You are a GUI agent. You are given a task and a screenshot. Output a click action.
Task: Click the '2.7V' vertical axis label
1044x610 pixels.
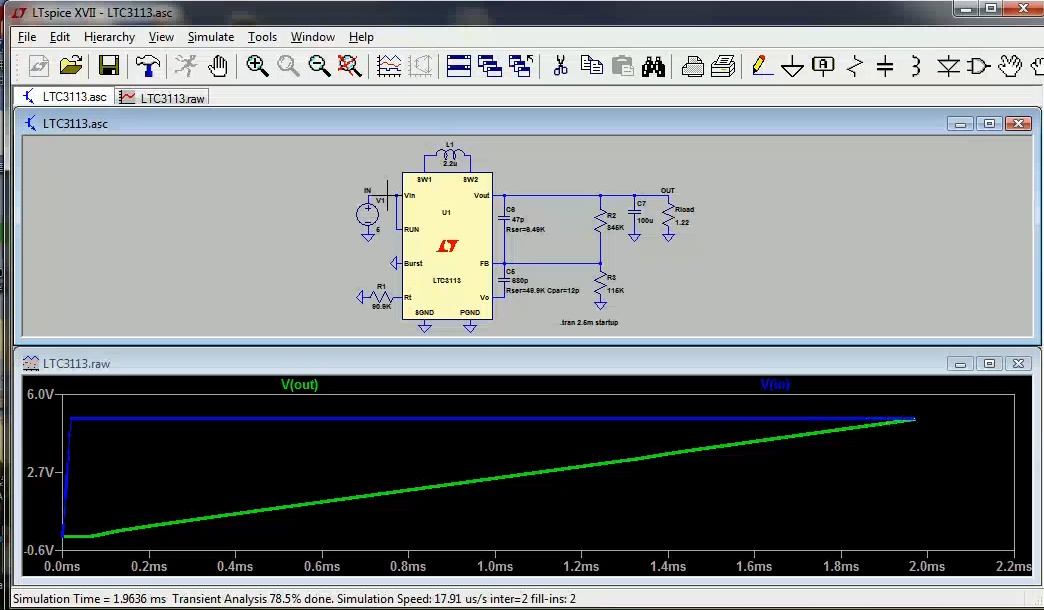(40, 472)
